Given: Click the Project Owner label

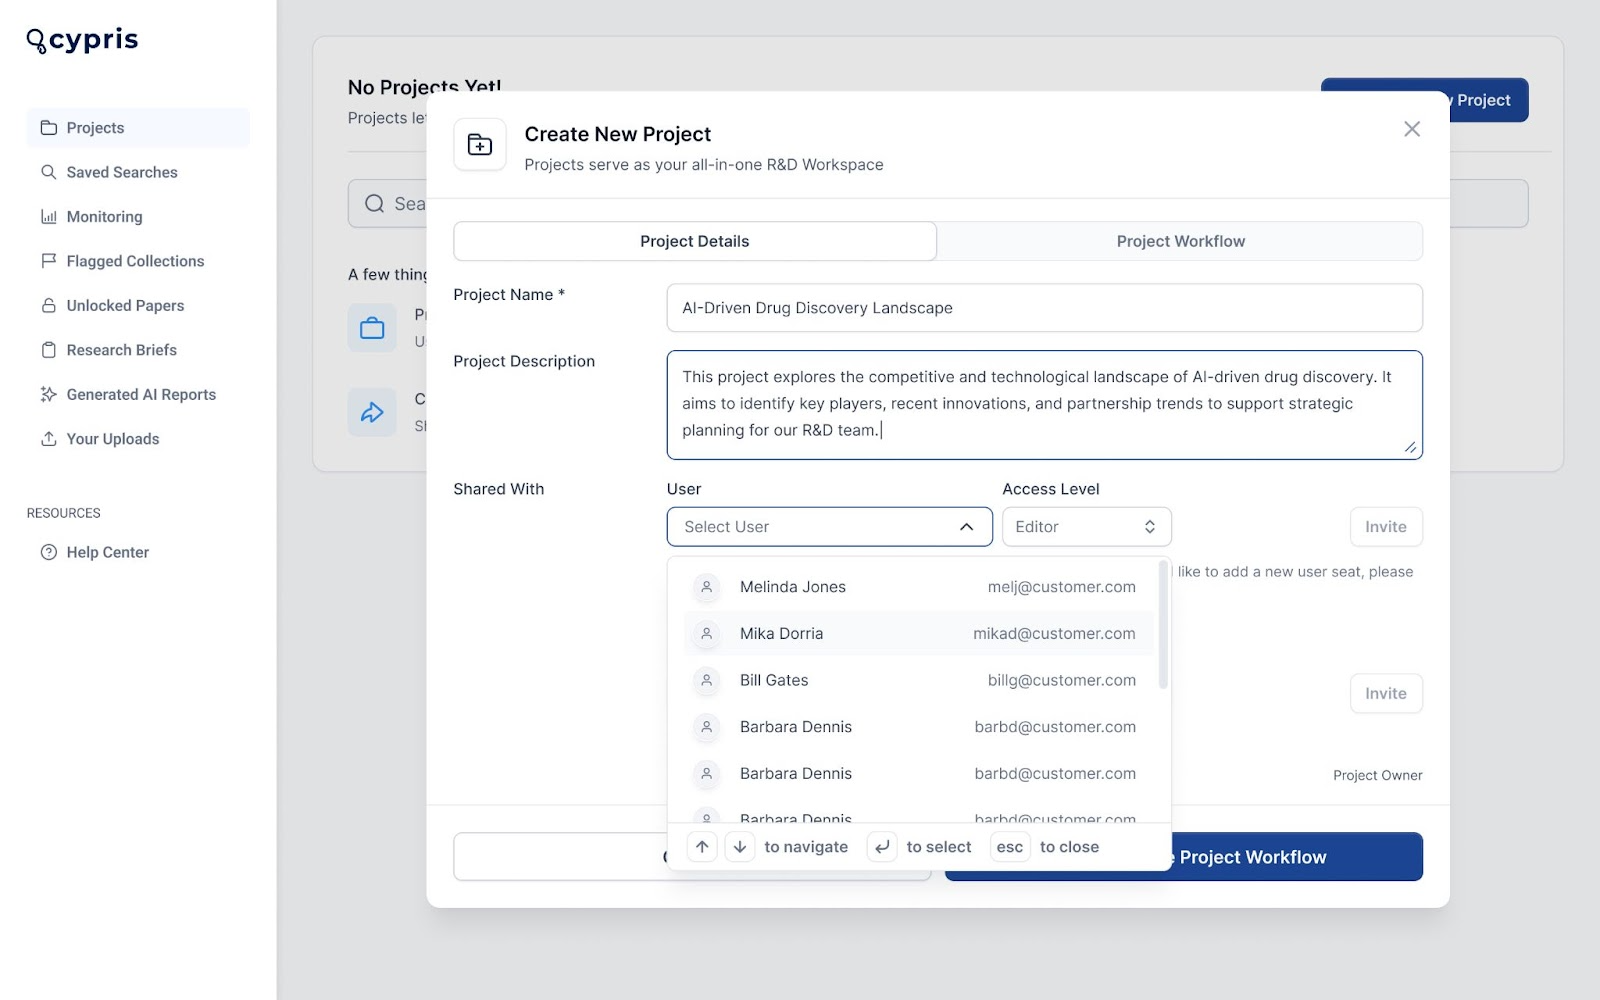Looking at the screenshot, I should tap(1377, 775).
